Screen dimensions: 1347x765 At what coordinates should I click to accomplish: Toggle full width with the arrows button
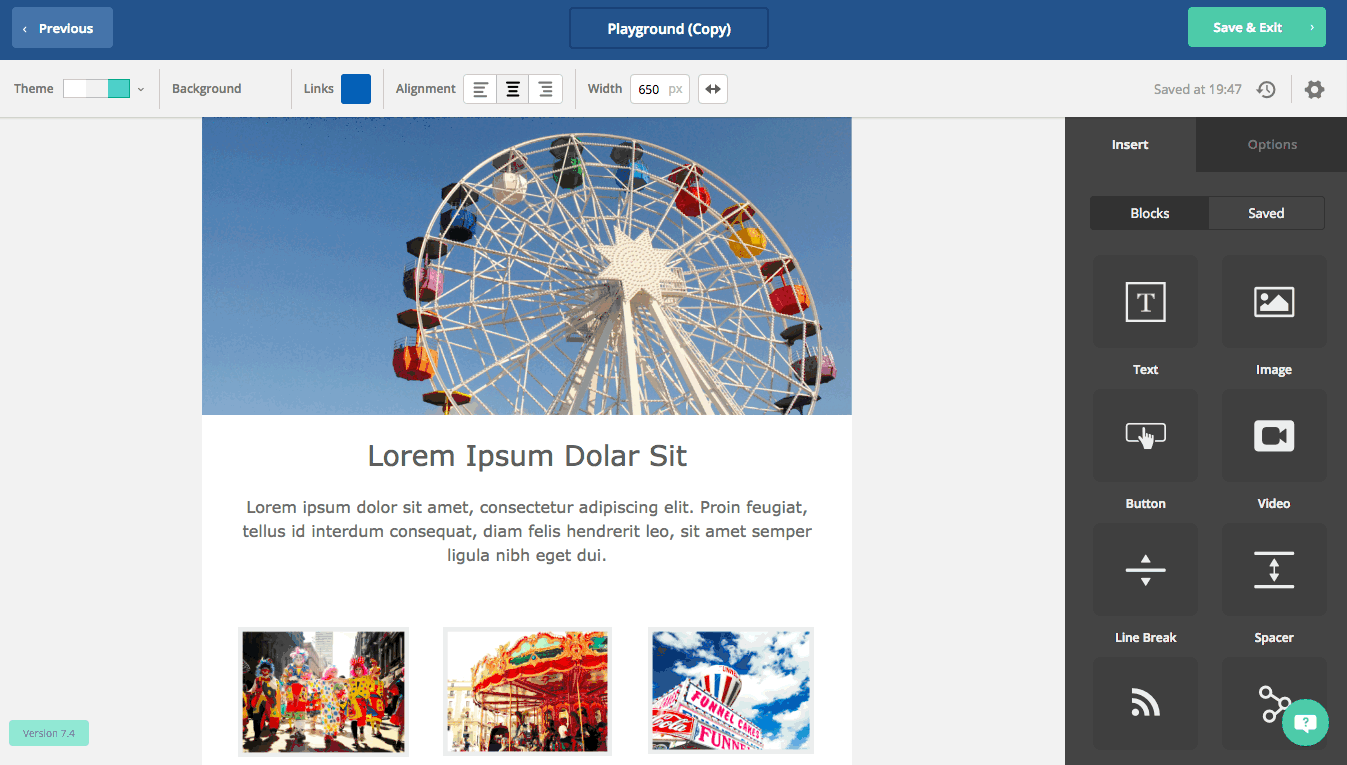712,89
